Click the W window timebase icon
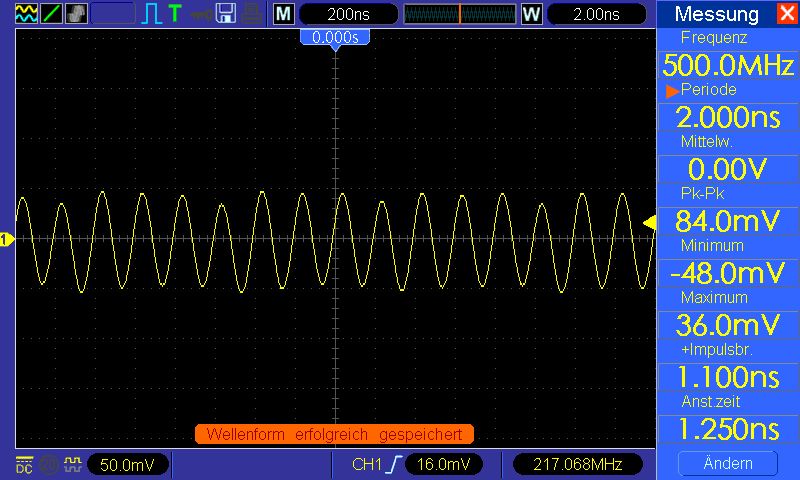This screenshot has height=480, width=800. pyautogui.click(x=531, y=14)
